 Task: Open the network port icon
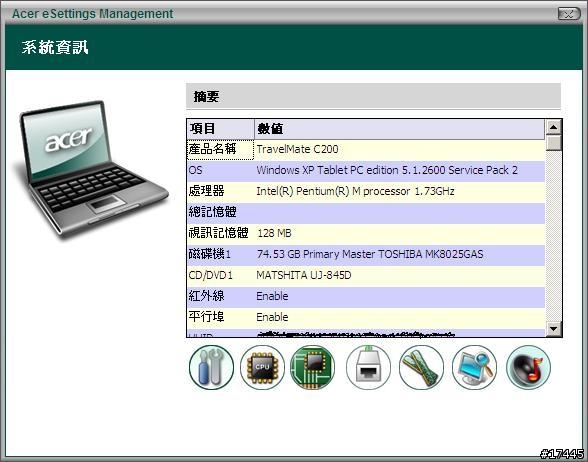[x=368, y=367]
